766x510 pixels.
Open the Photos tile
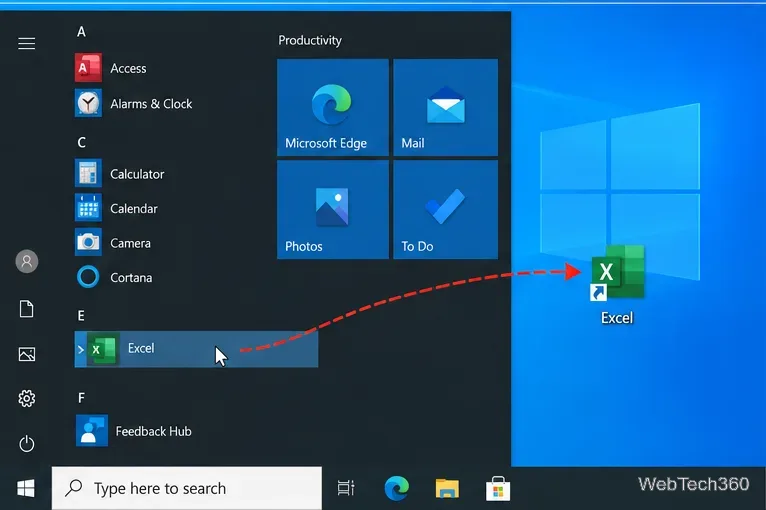(x=333, y=210)
